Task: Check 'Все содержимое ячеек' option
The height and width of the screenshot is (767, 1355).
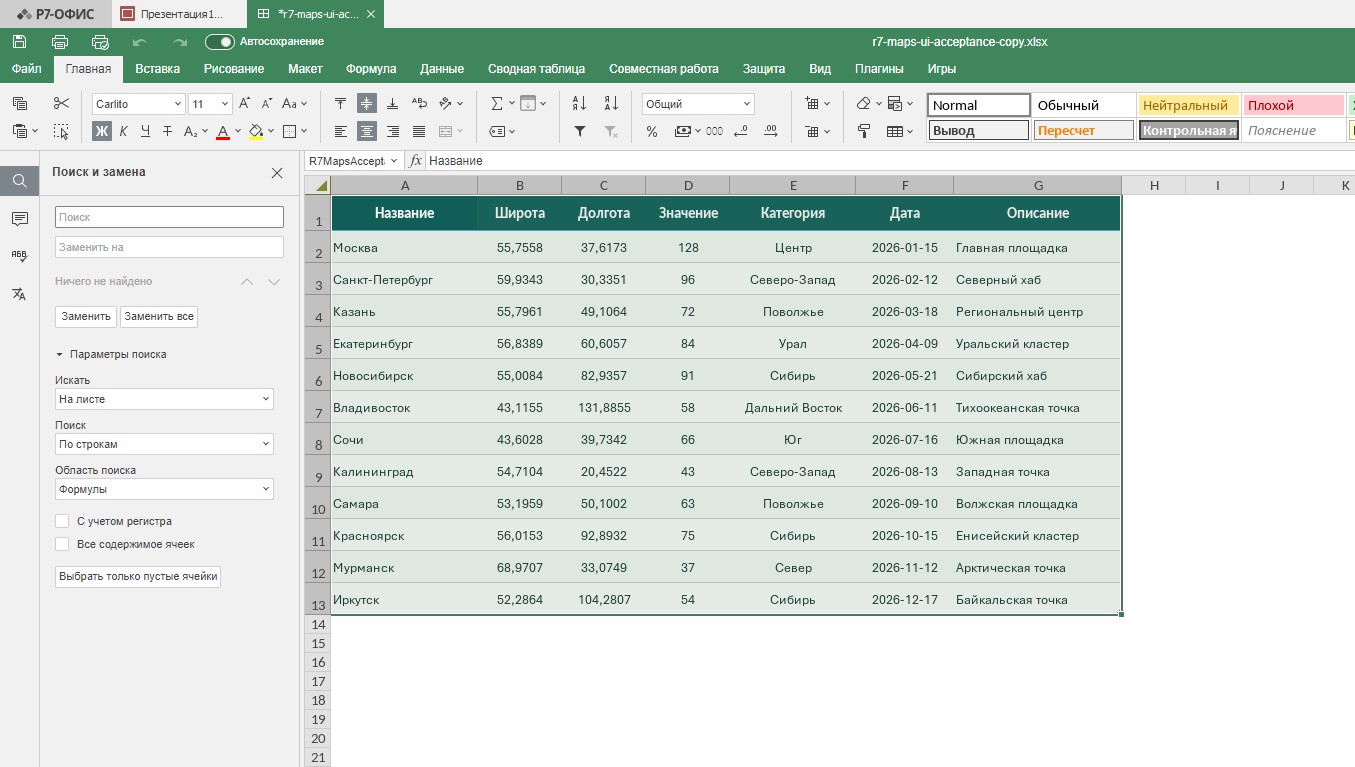Action: [x=62, y=544]
